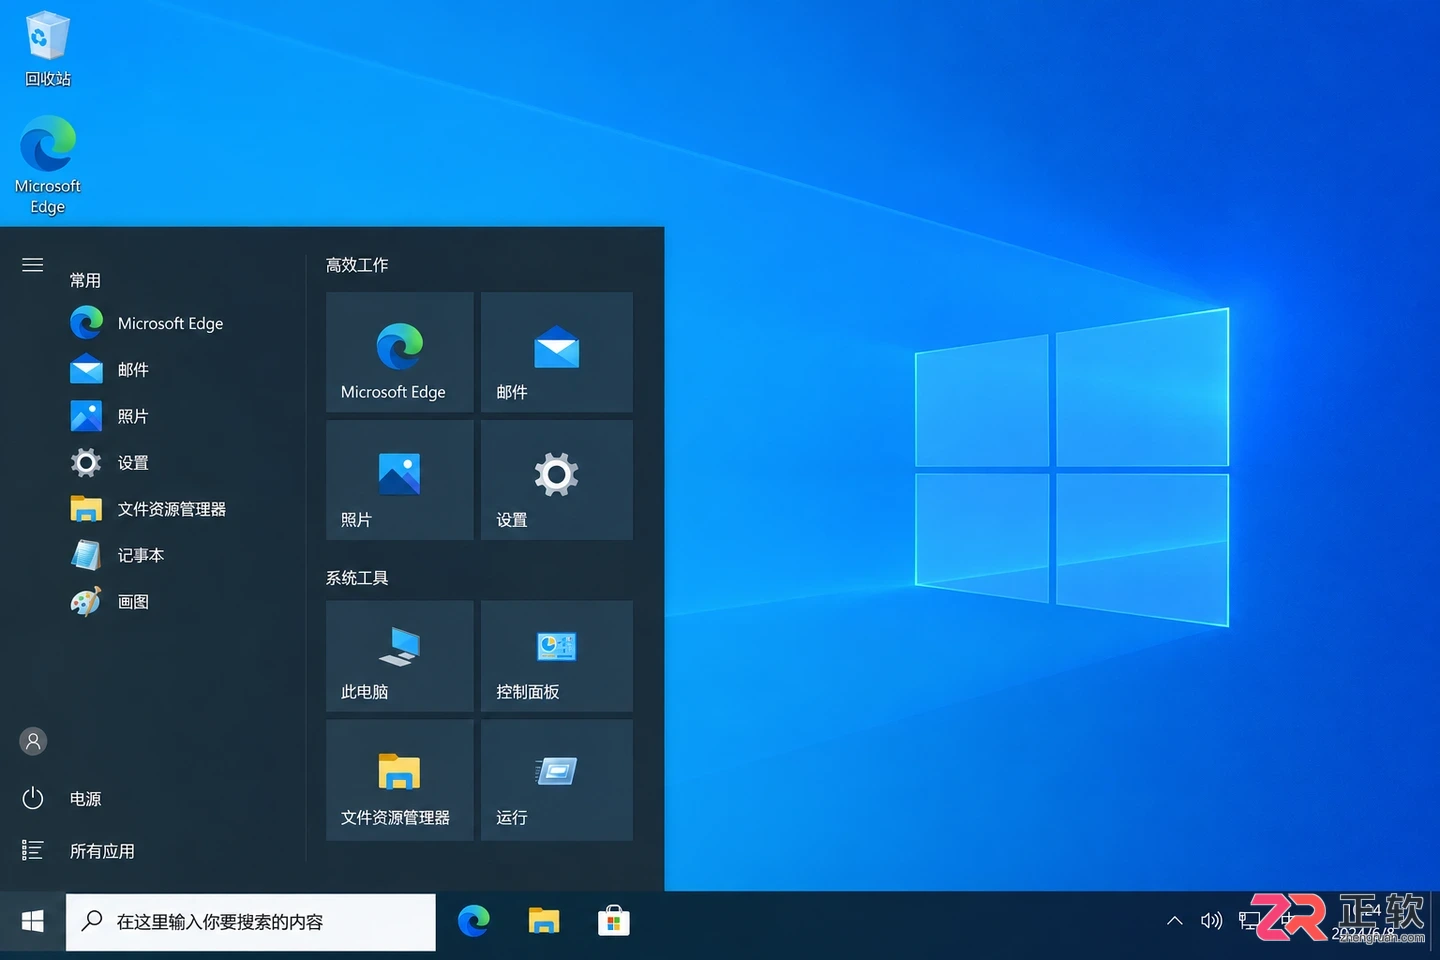Launch Microsoft Edge from the 常用 list
This screenshot has height=960, width=1440.
coord(148,323)
